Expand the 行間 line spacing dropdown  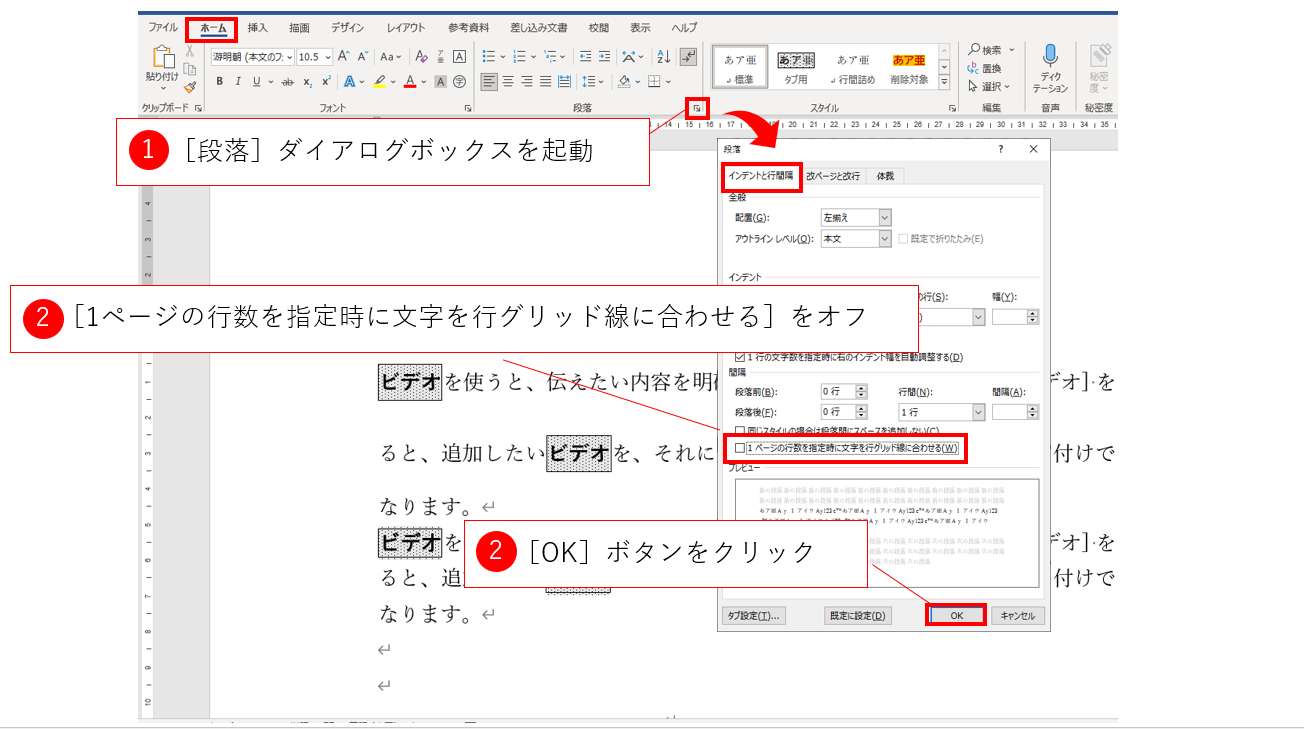(977, 412)
